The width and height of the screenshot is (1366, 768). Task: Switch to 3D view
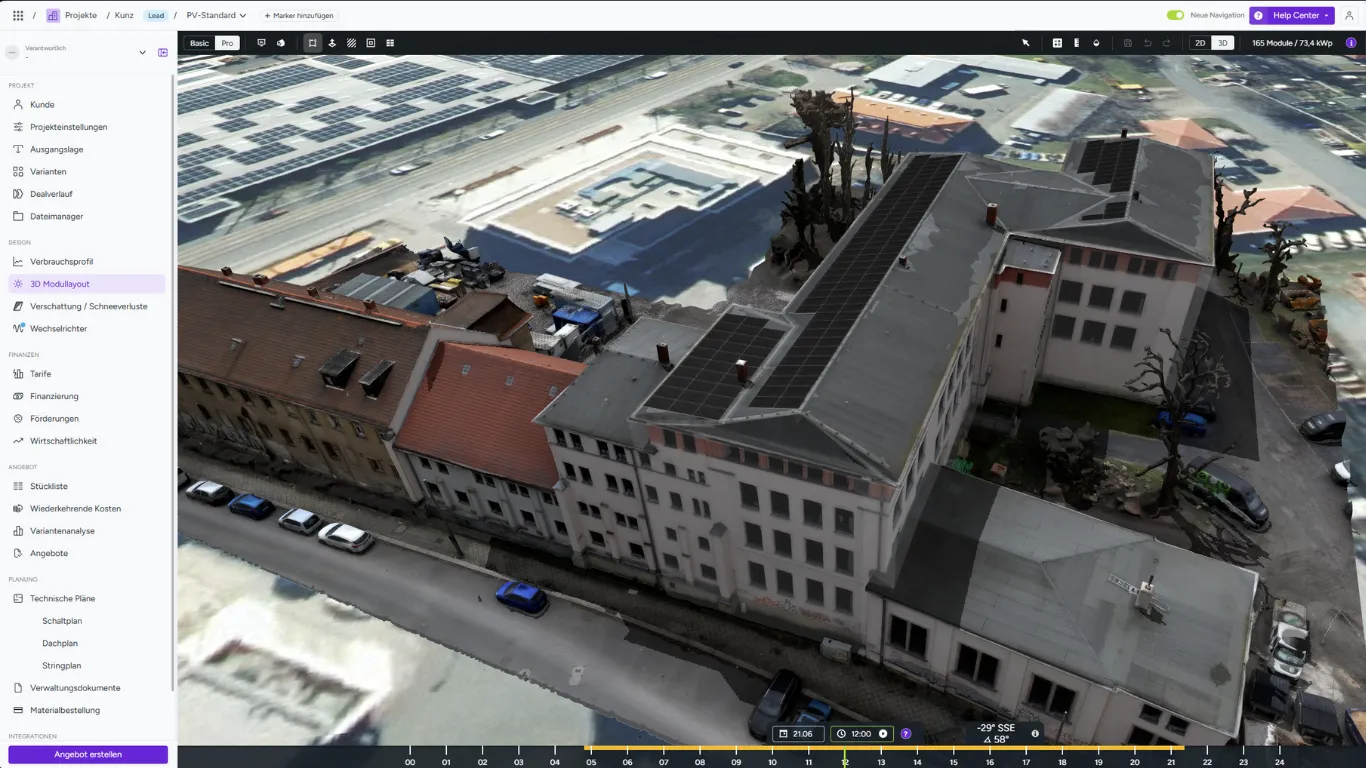1223,43
